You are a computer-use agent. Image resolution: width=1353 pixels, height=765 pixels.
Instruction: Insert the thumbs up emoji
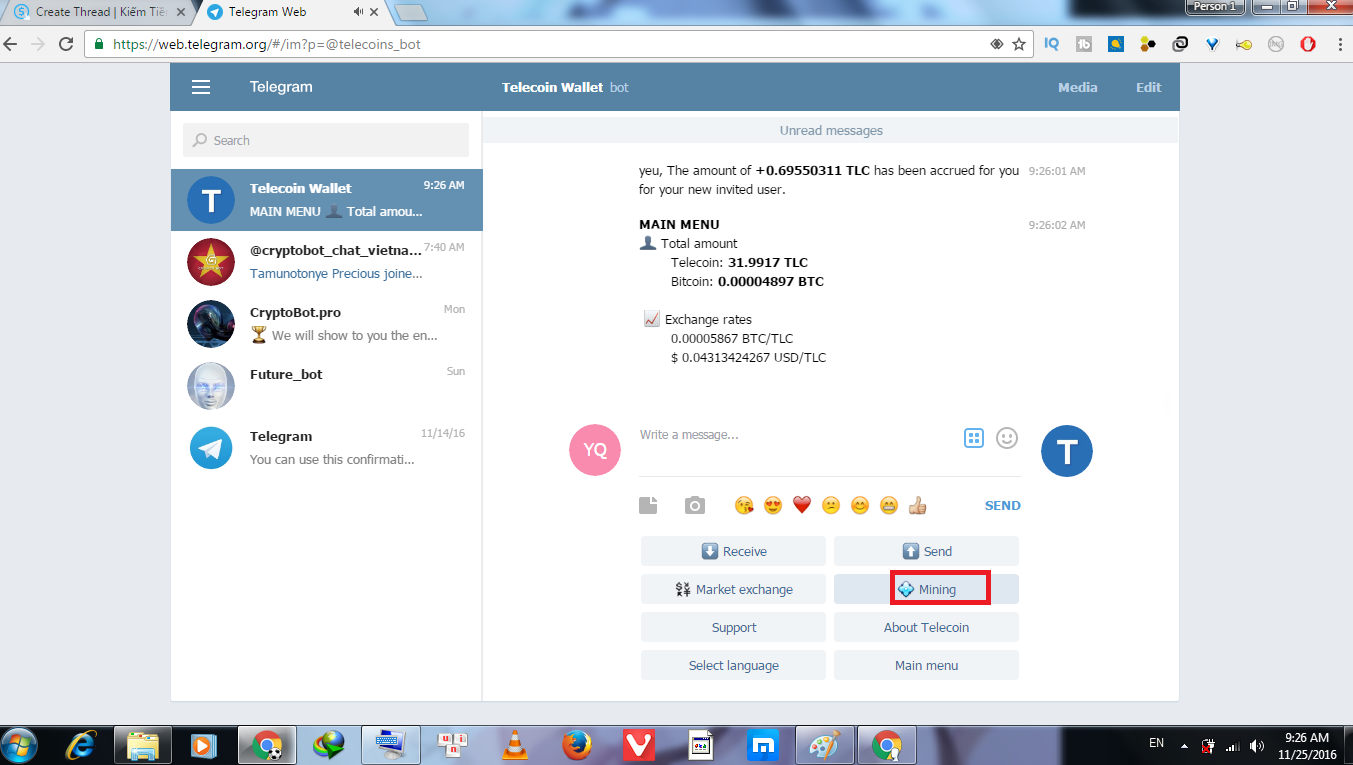918,506
